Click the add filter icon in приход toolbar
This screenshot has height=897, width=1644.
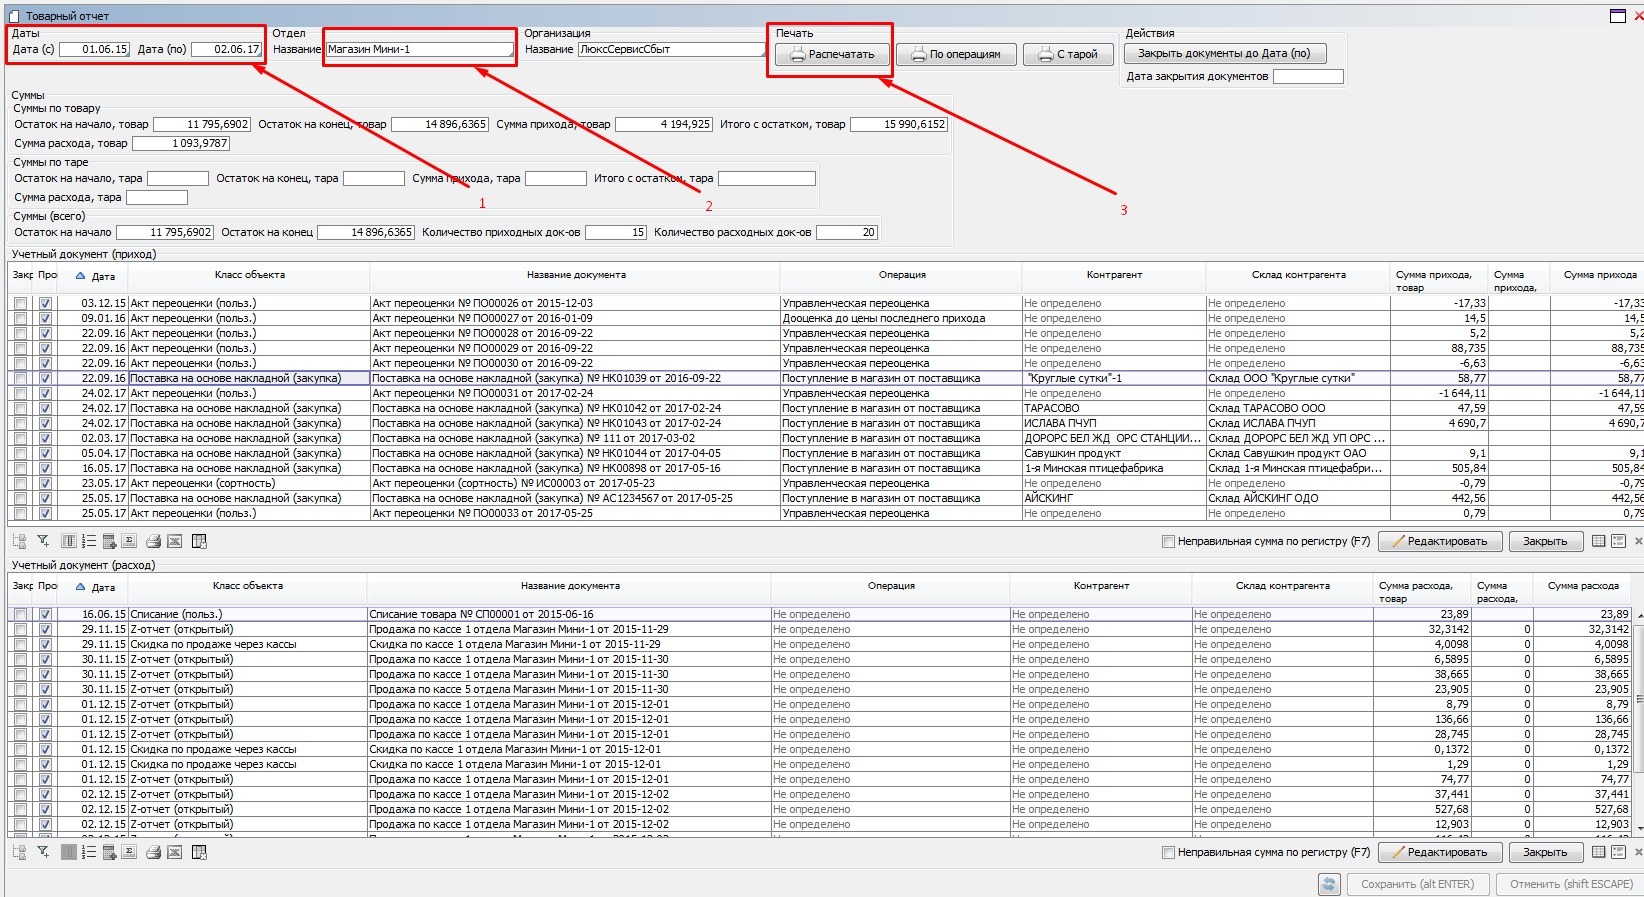click(x=43, y=541)
